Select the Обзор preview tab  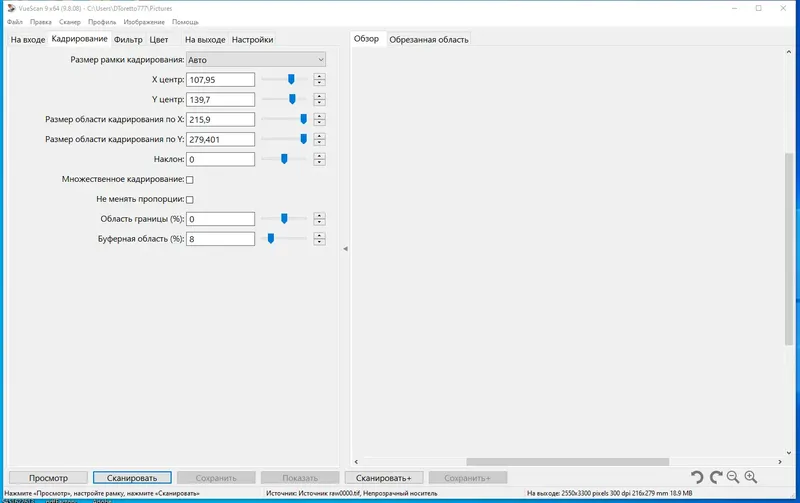click(366, 39)
